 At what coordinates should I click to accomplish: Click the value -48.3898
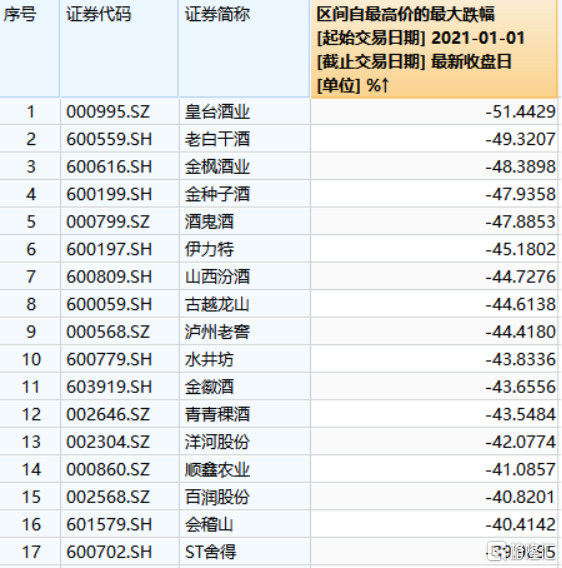click(x=520, y=167)
